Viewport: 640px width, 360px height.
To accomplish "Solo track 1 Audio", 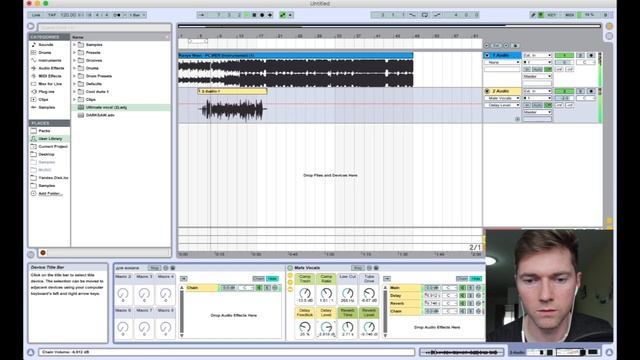I will coord(580,55).
